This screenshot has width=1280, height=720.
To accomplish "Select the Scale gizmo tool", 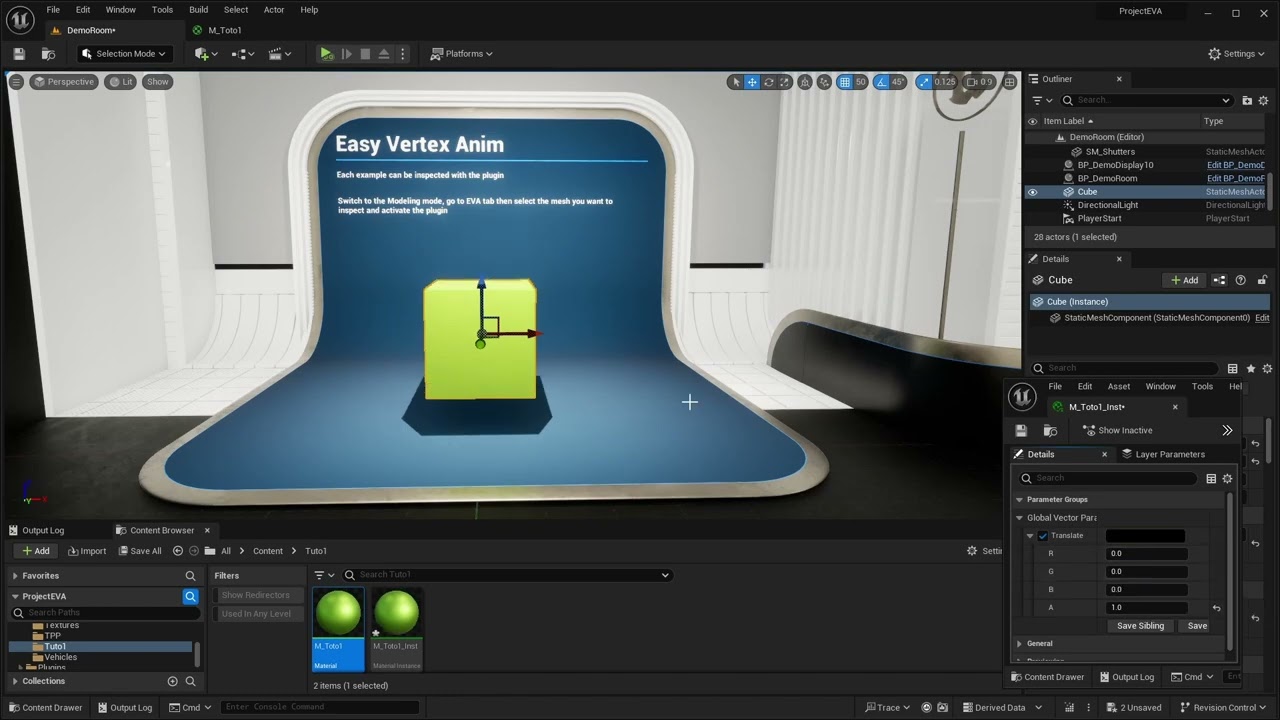I will click(x=785, y=82).
